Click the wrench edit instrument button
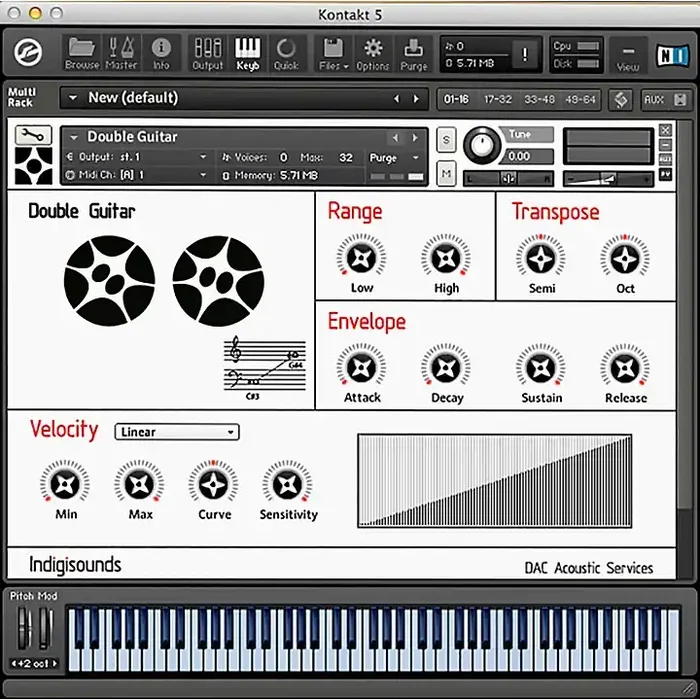700x700 pixels. point(33,134)
